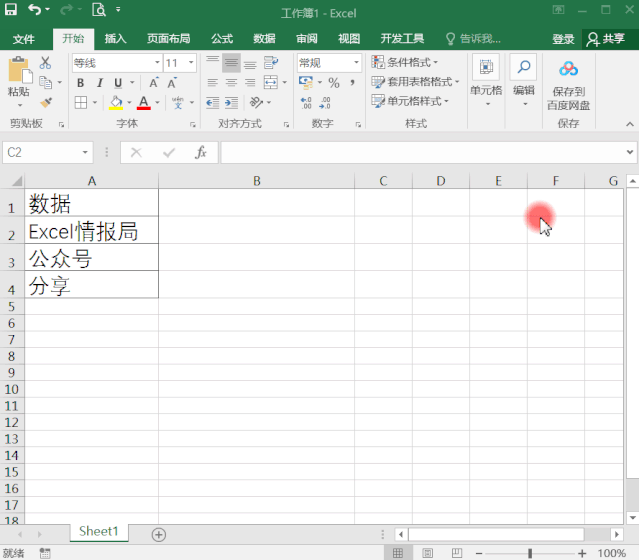Click the Save icon in quick access toolbar
This screenshot has height=560, width=639.
click(x=11, y=9)
